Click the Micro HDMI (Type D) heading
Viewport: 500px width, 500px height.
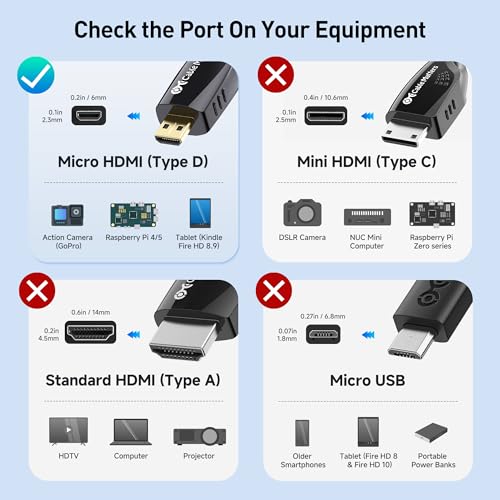tap(133, 162)
